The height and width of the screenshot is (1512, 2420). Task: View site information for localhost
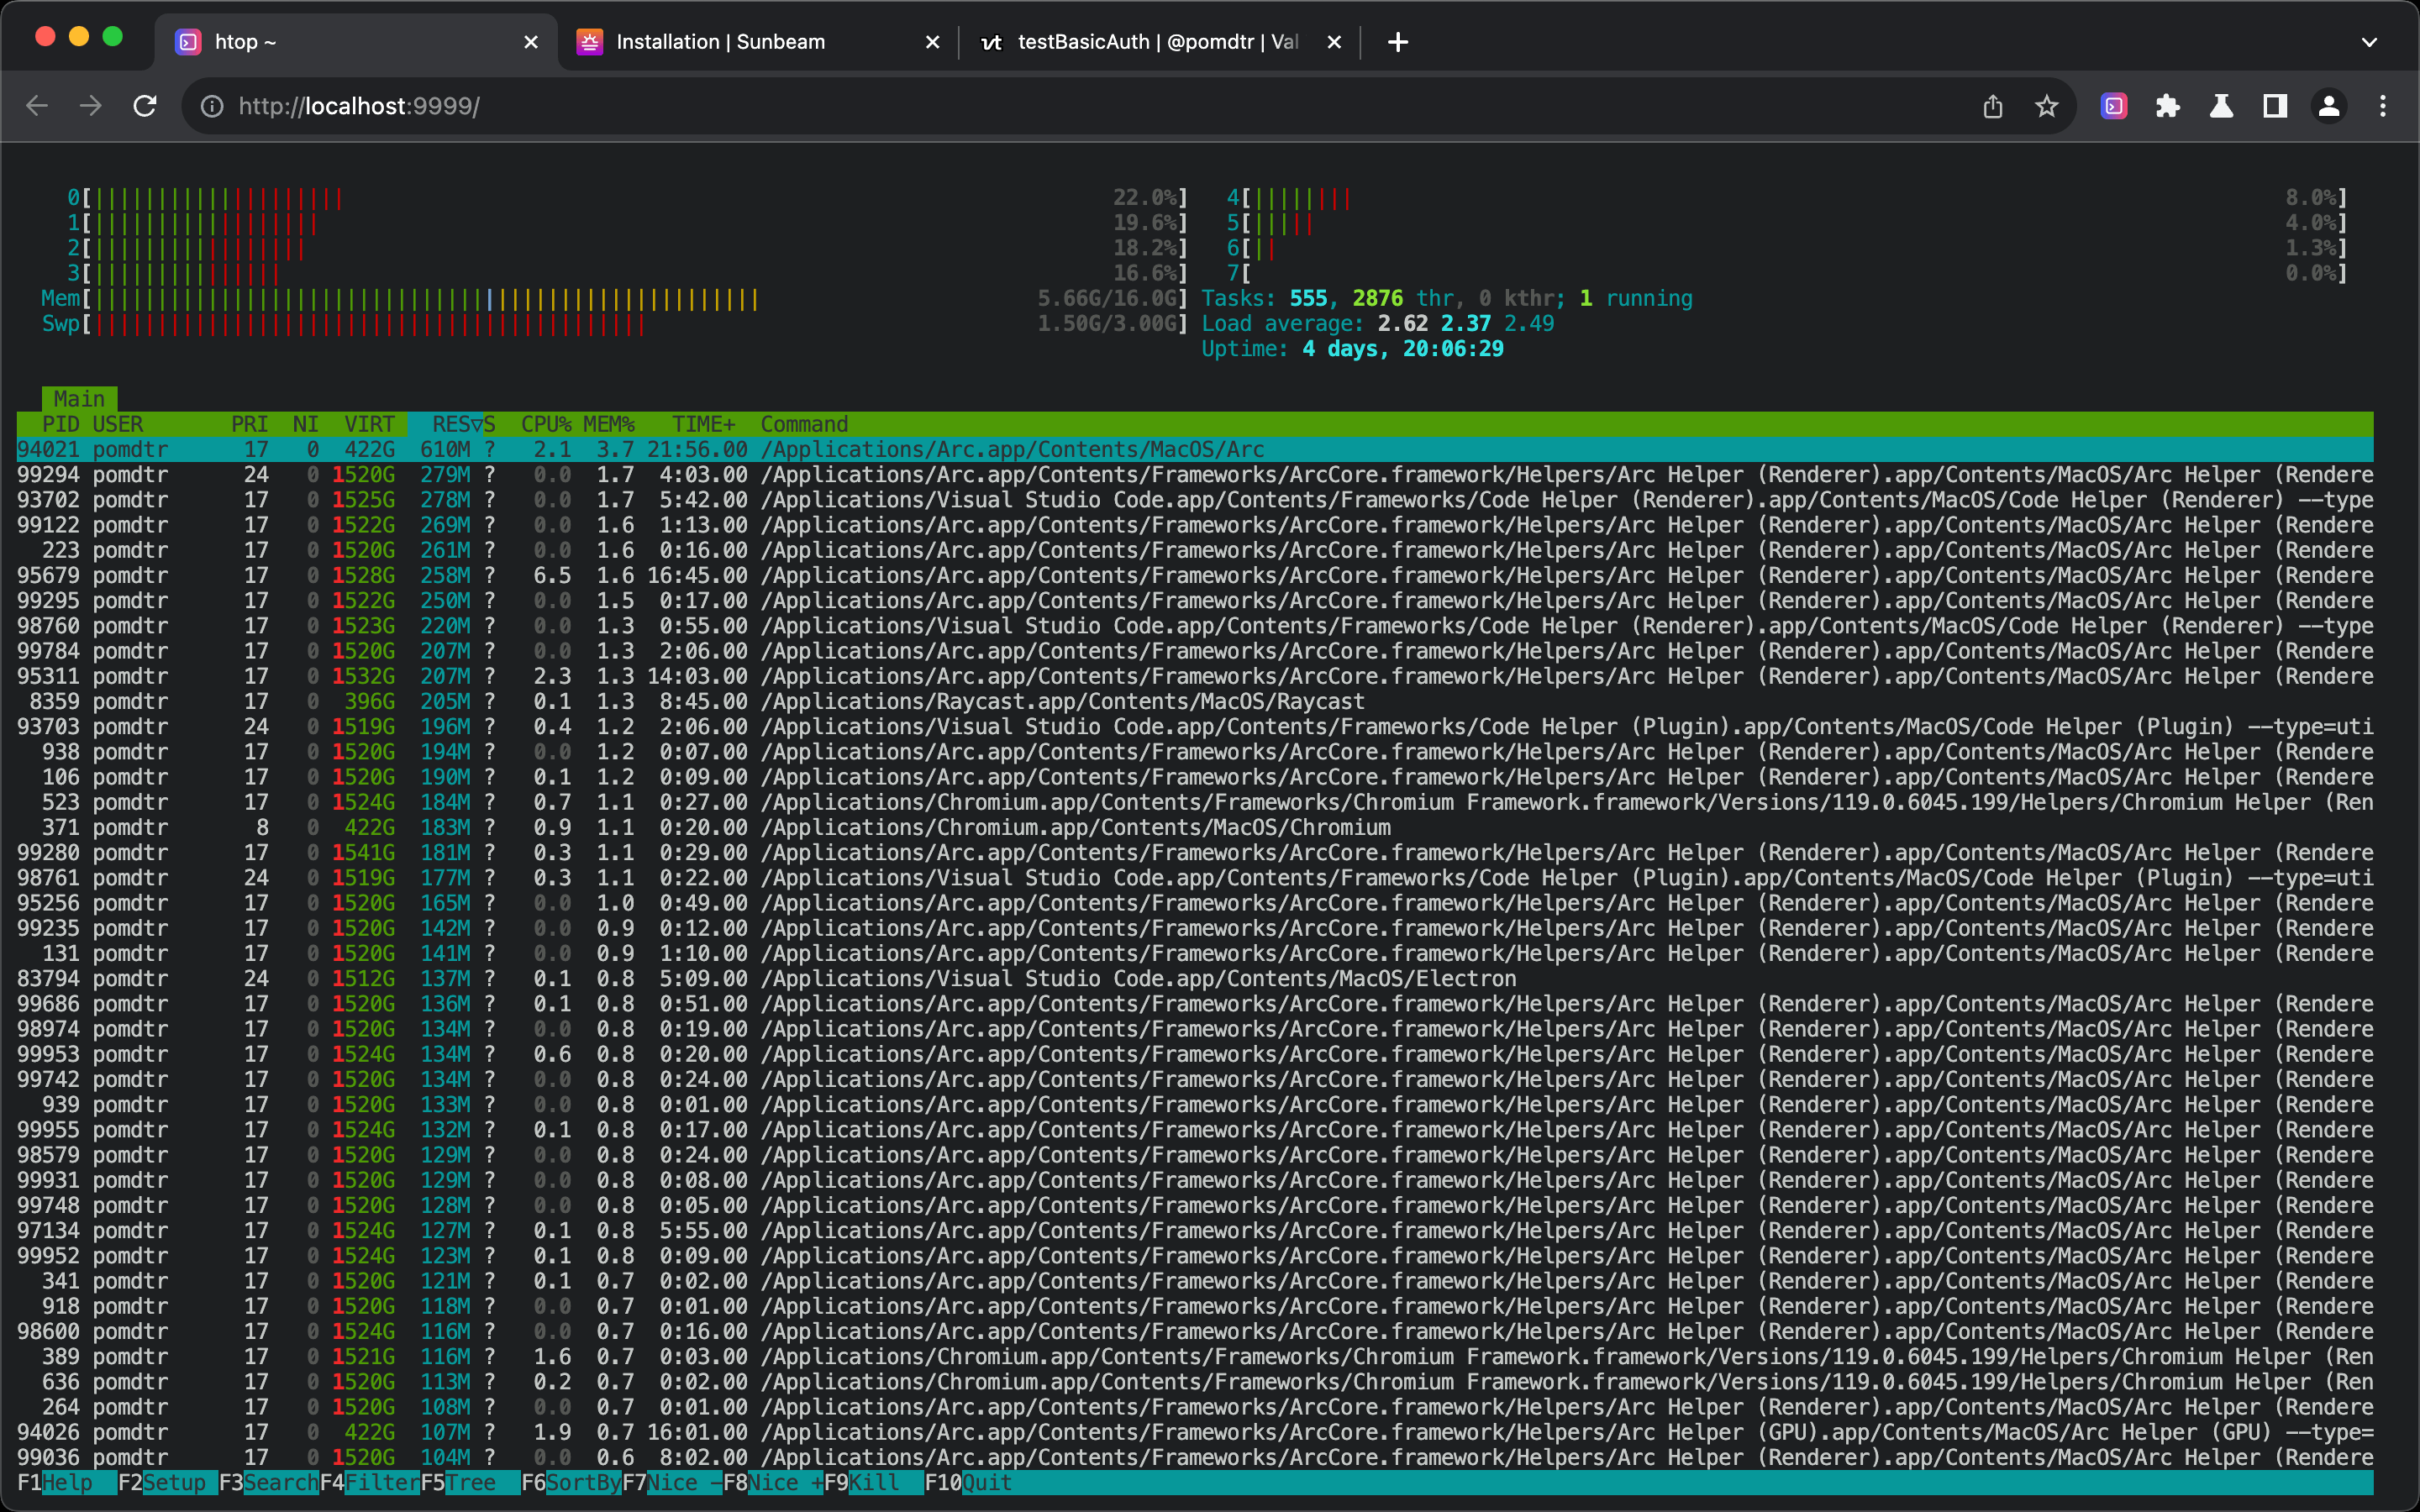point(212,106)
